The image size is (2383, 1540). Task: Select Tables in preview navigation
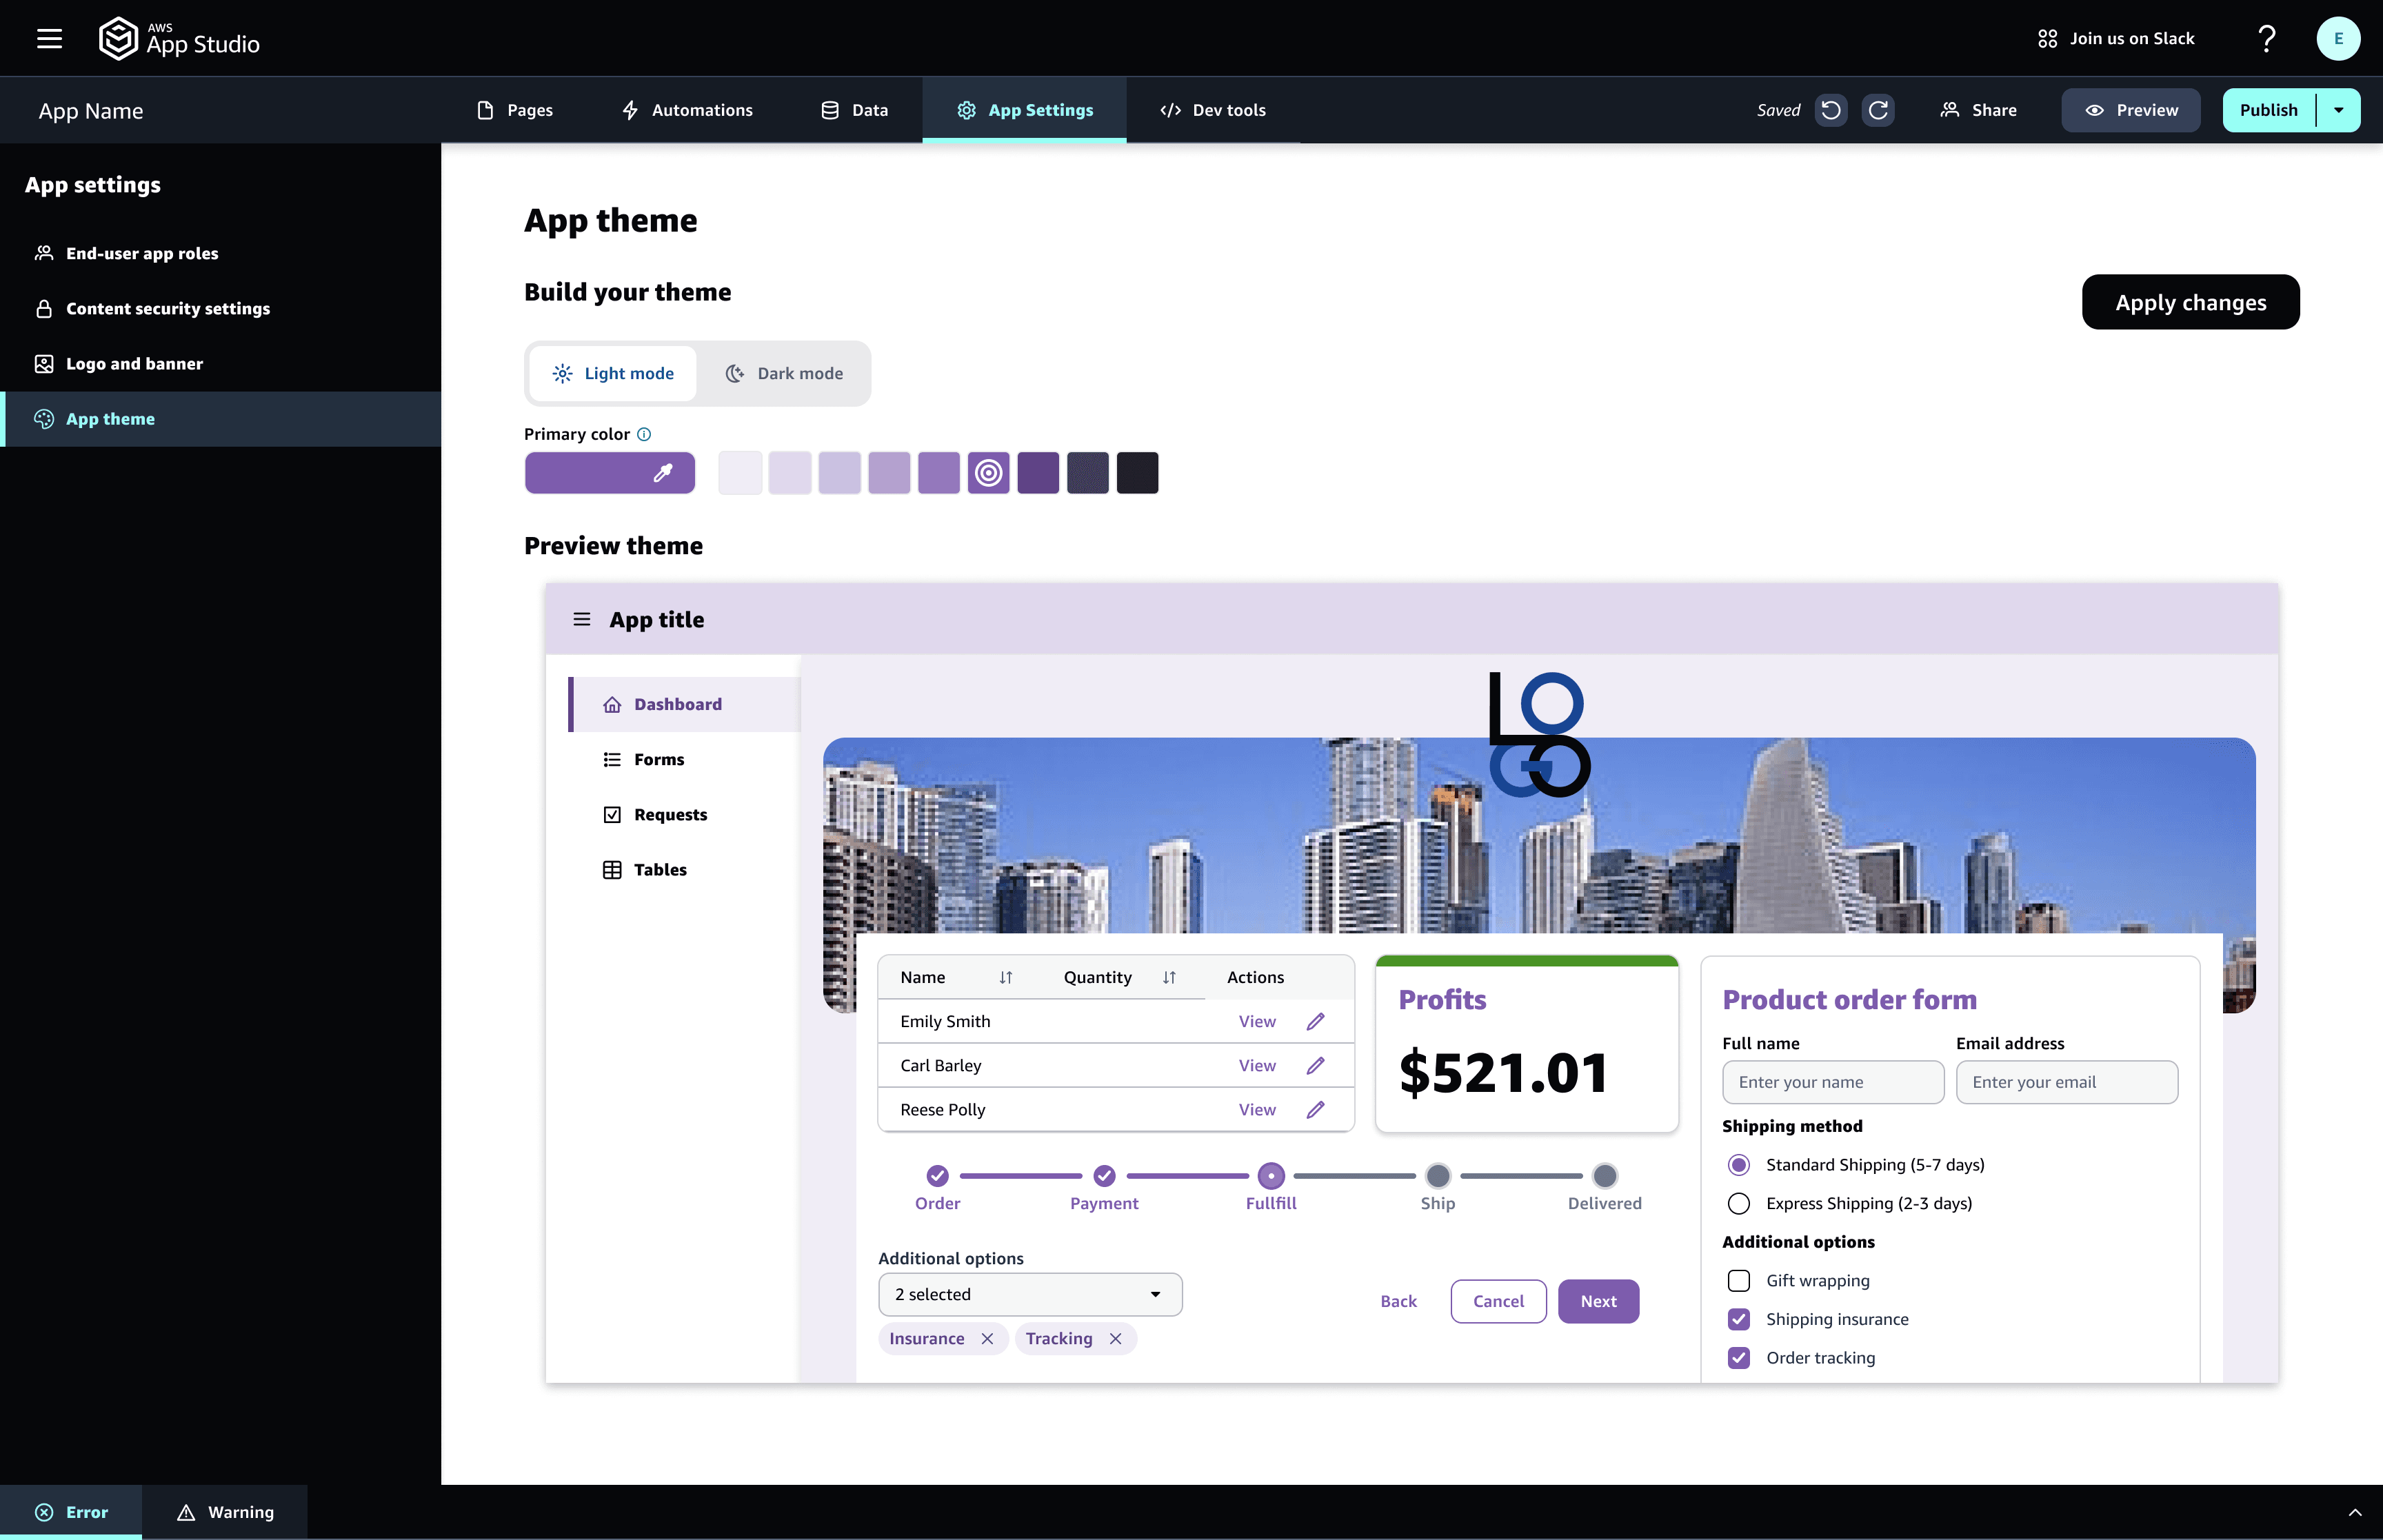[685, 869]
